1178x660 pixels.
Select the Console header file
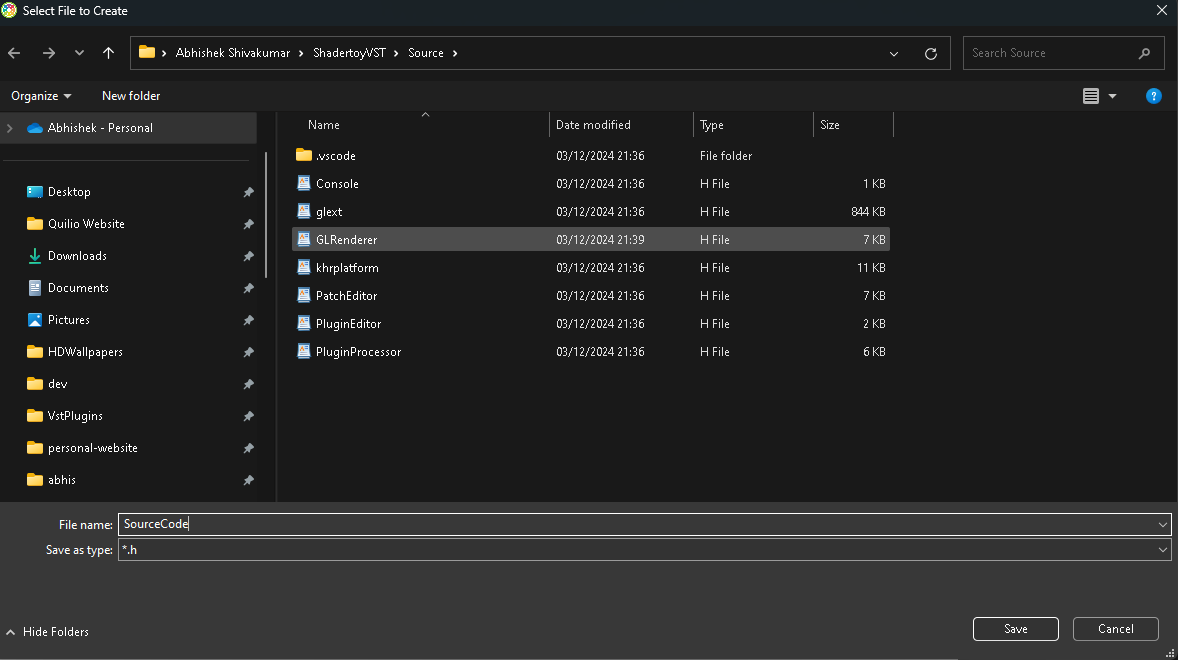[x=591, y=183]
